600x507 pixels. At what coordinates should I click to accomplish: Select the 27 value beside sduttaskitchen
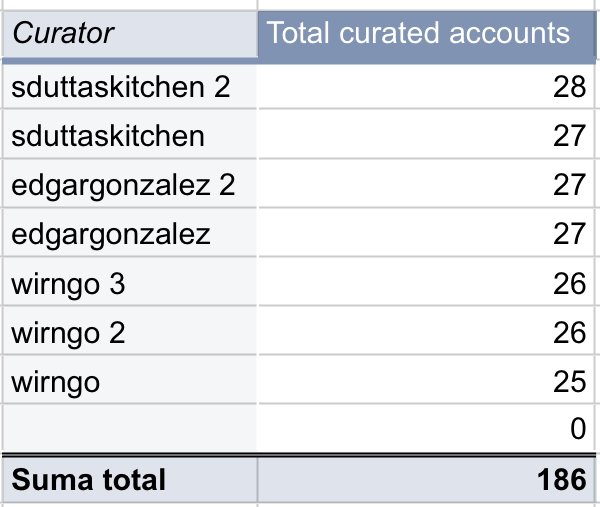click(427, 134)
